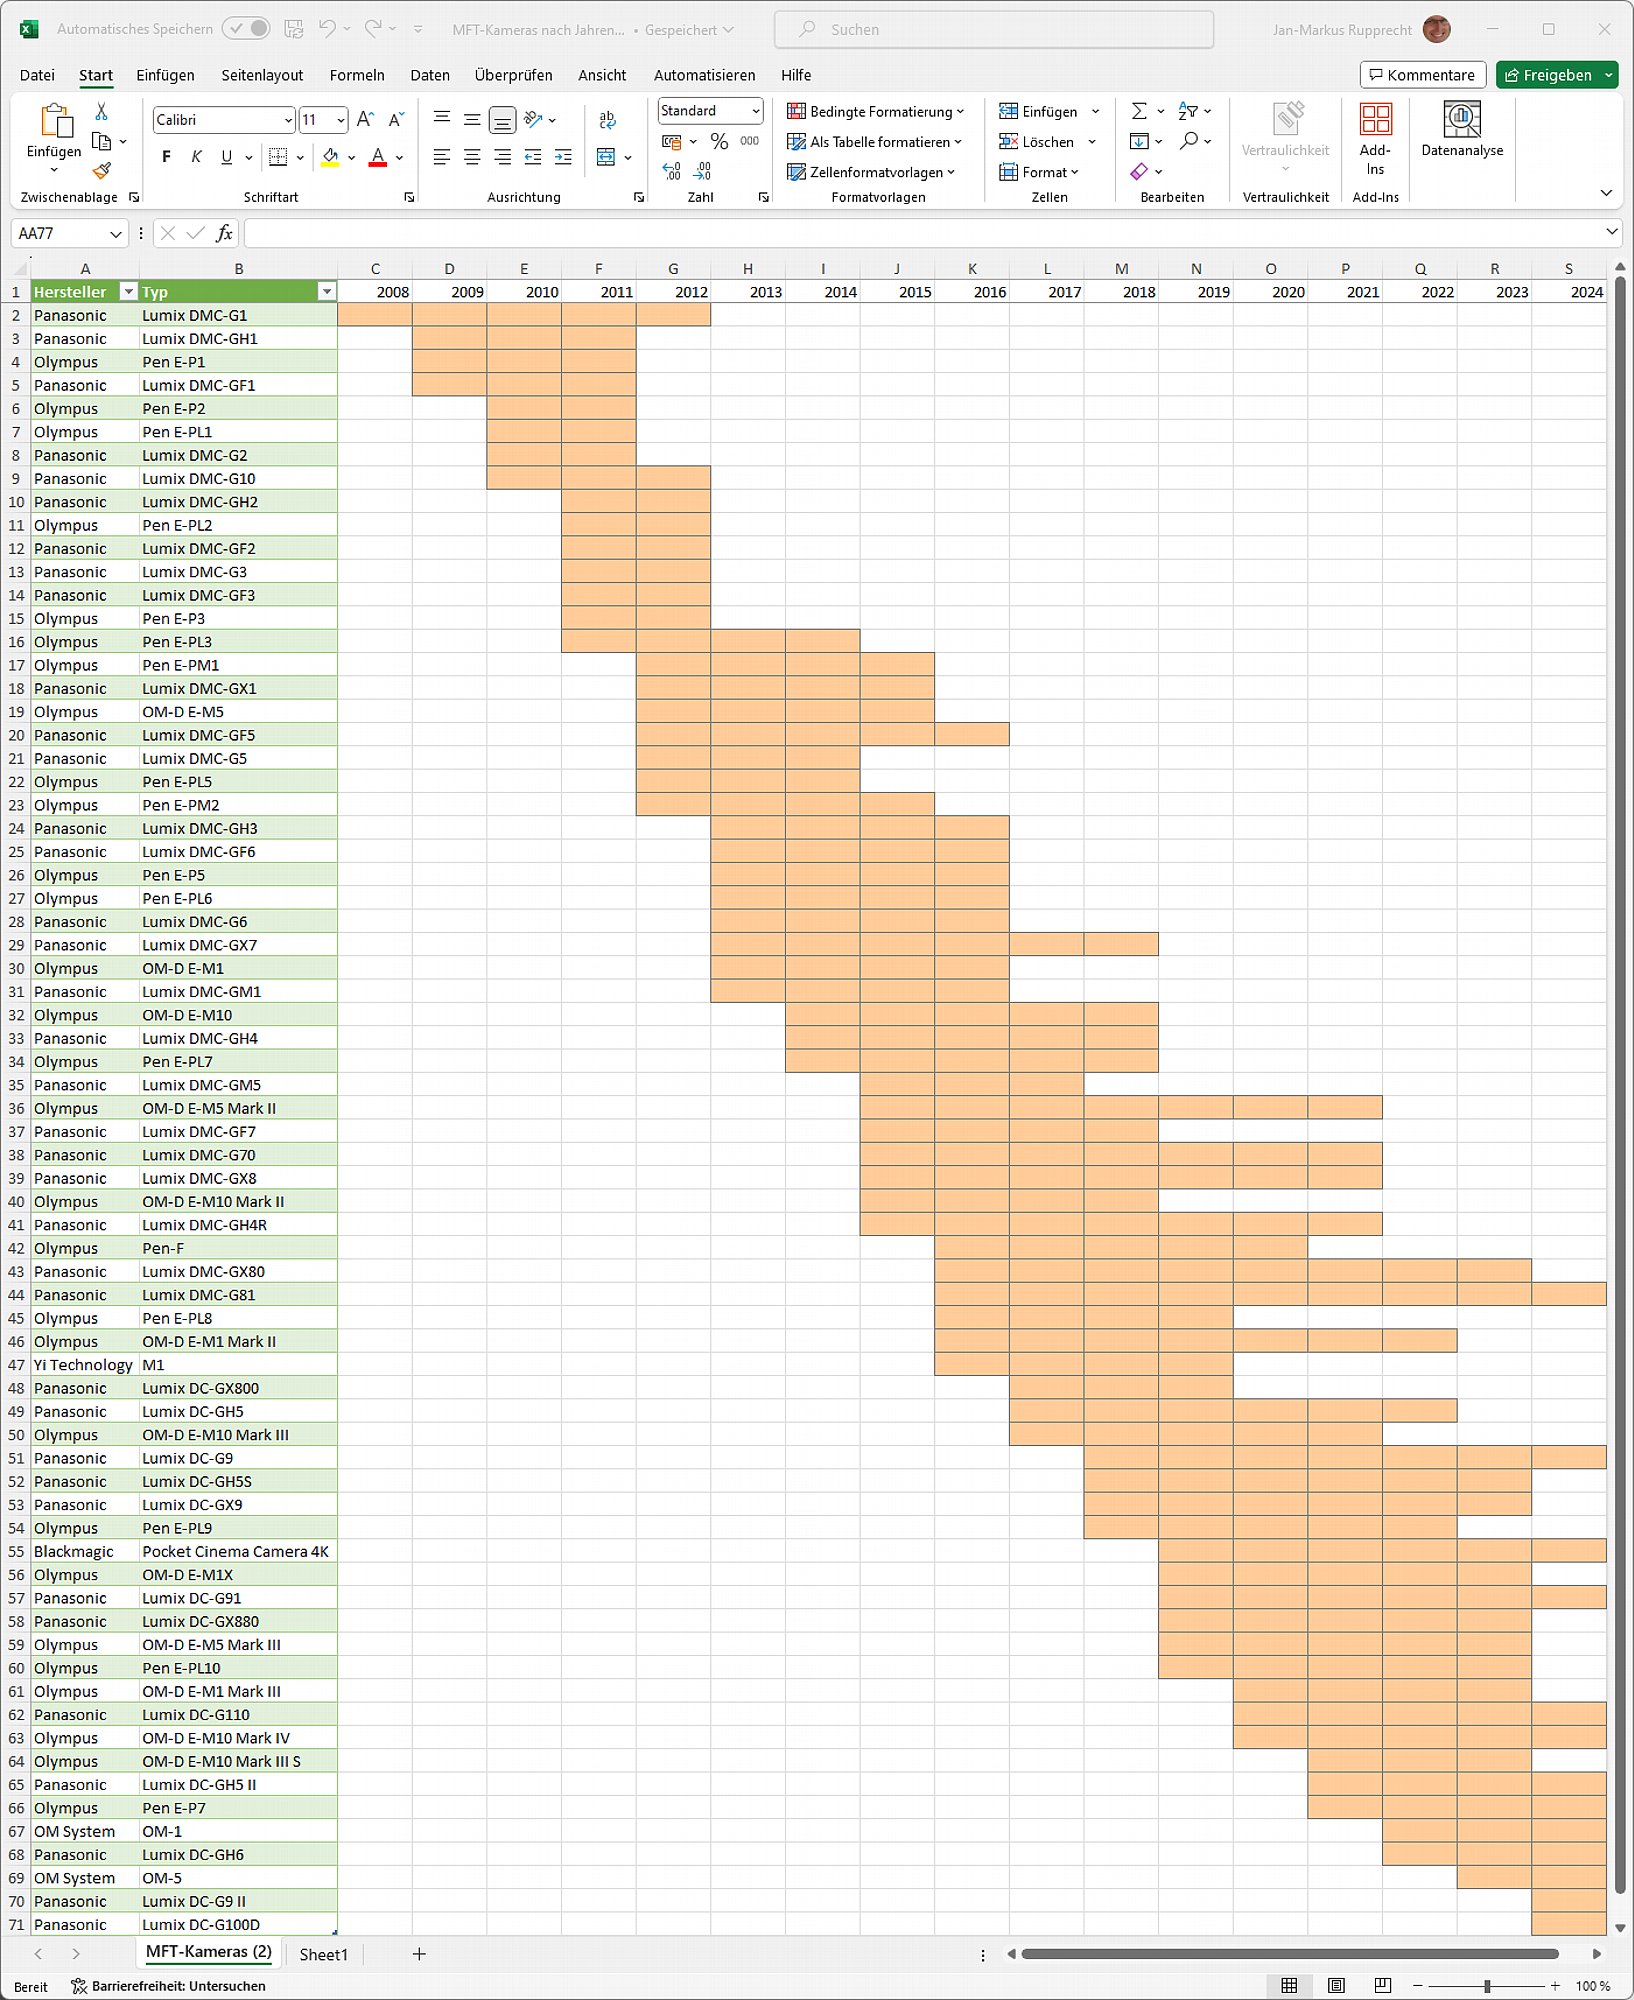The width and height of the screenshot is (1634, 2000).
Task: Switch to the Seitenlayout ribbon tab
Action: click(x=262, y=75)
